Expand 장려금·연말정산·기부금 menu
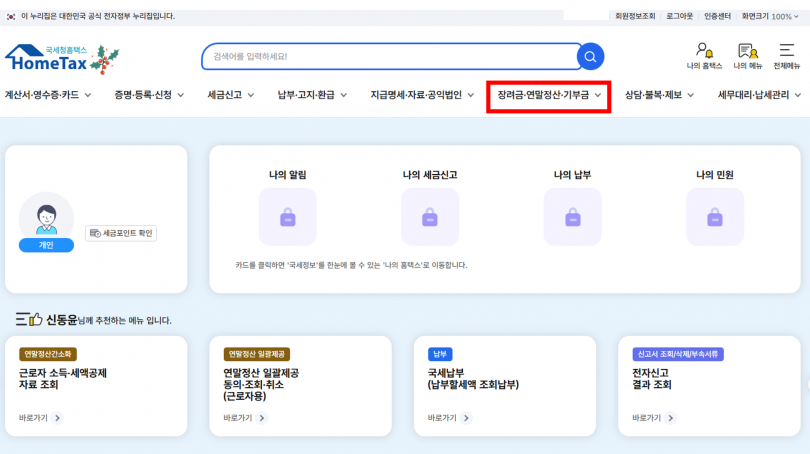This screenshot has width=810, height=454. tap(549, 96)
